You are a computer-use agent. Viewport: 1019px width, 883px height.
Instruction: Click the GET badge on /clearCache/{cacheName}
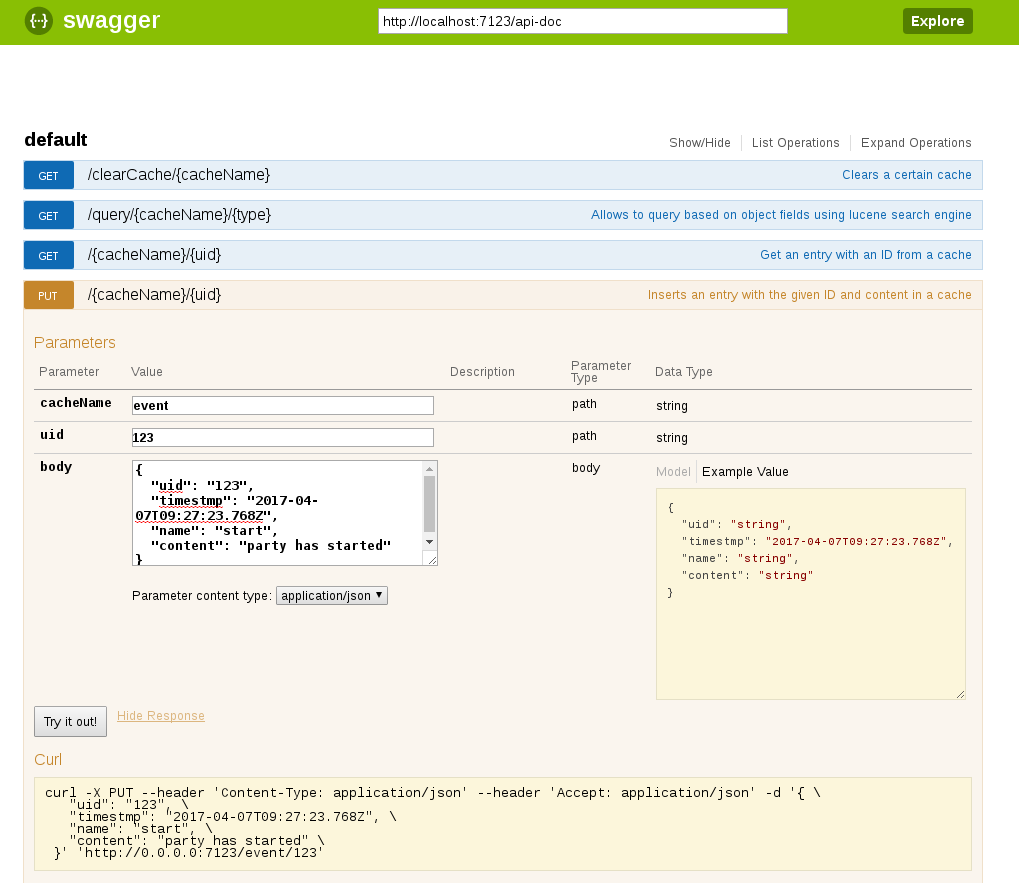pos(48,175)
